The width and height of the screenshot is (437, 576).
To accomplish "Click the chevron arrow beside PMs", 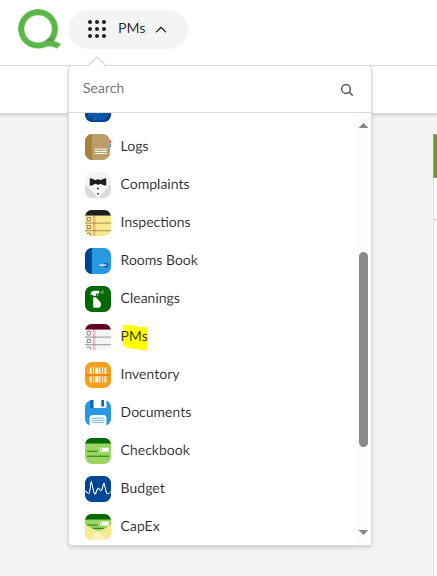I will [161, 30].
